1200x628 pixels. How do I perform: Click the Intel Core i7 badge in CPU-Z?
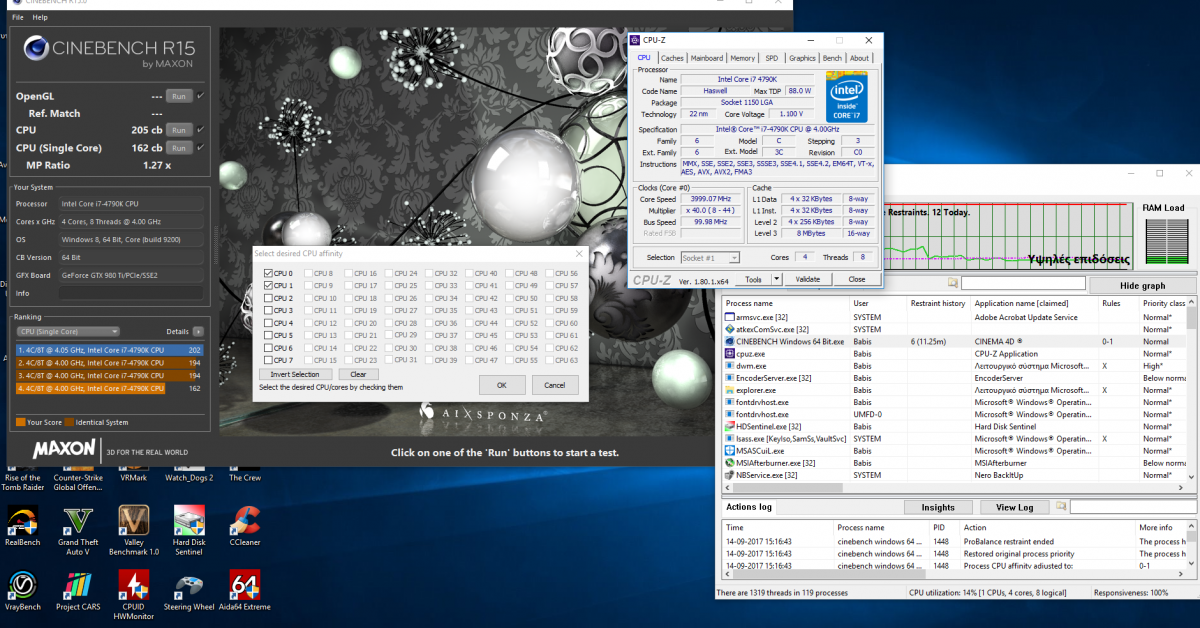tap(847, 97)
